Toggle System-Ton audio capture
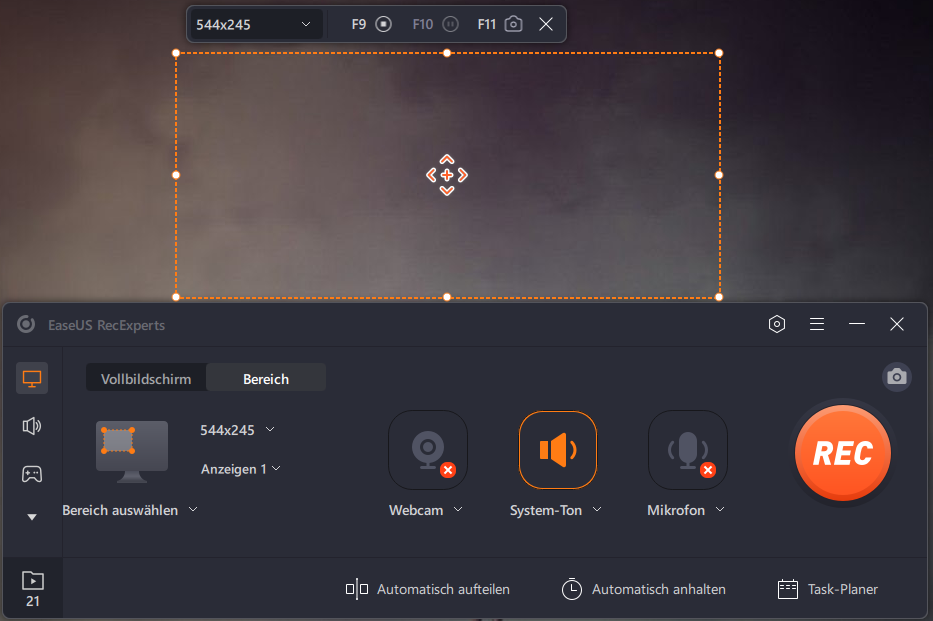Image resolution: width=933 pixels, height=621 pixels. click(558, 450)
